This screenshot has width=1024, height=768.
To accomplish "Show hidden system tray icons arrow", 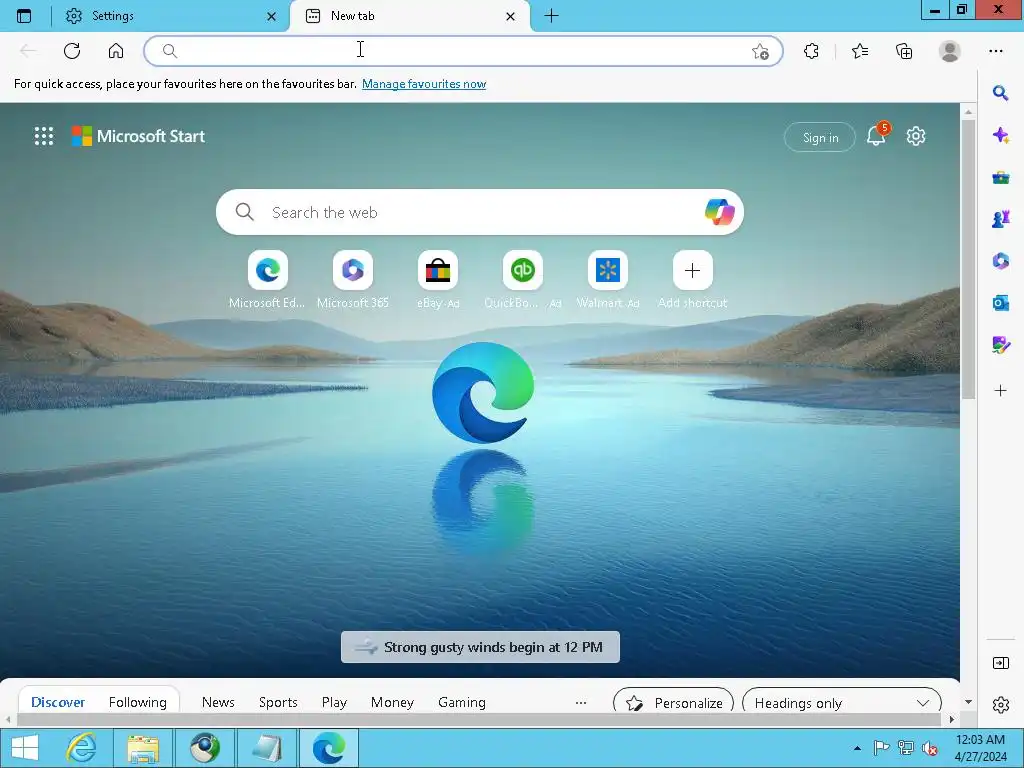I will pyautogui.click(x=857, y=748).
